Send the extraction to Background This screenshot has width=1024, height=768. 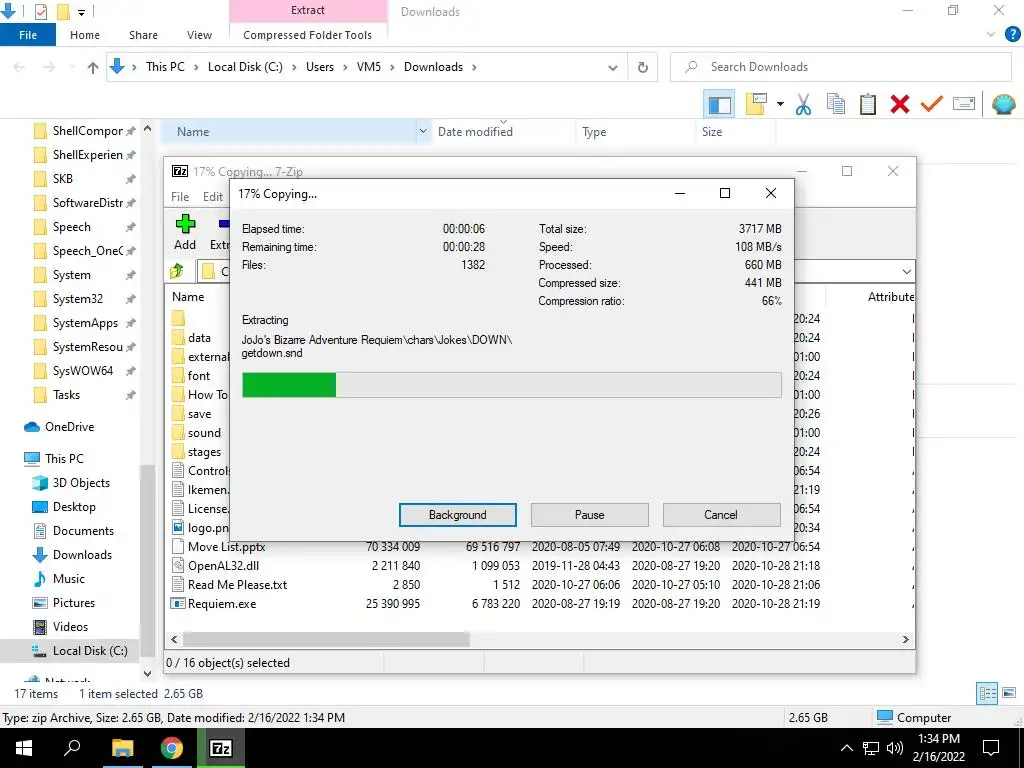457,515
